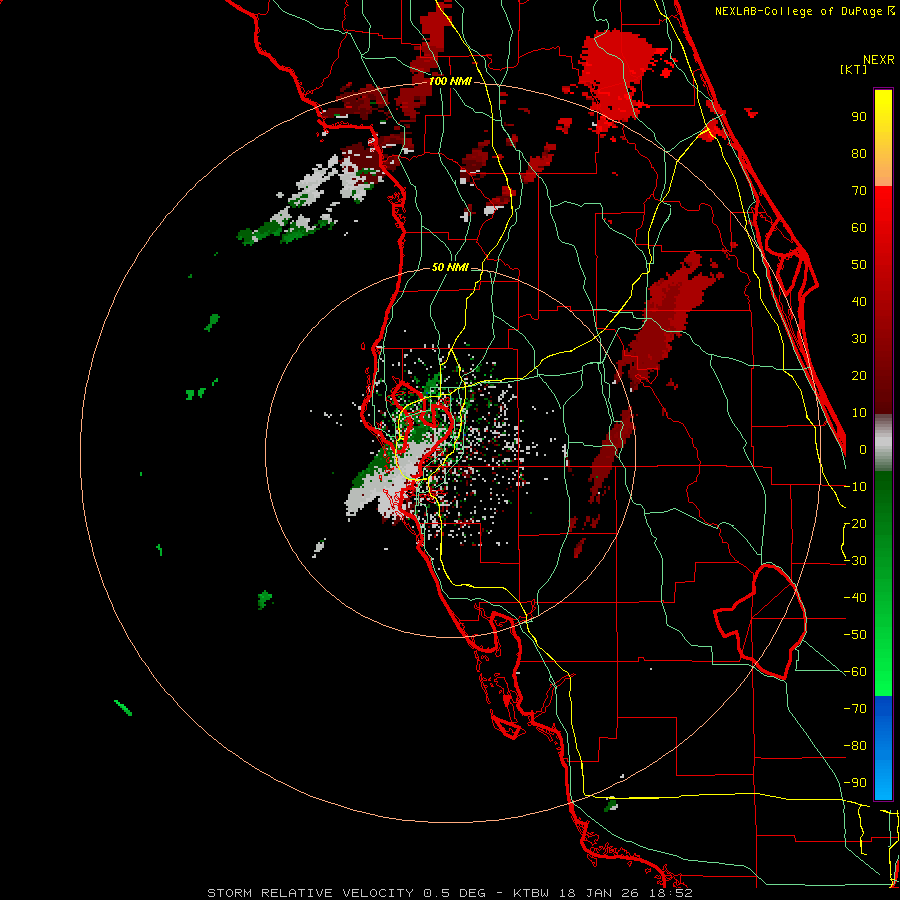
Task: Click the -30 value on the velocity scale
Action: pyautogui.click(x=855, y=561)
